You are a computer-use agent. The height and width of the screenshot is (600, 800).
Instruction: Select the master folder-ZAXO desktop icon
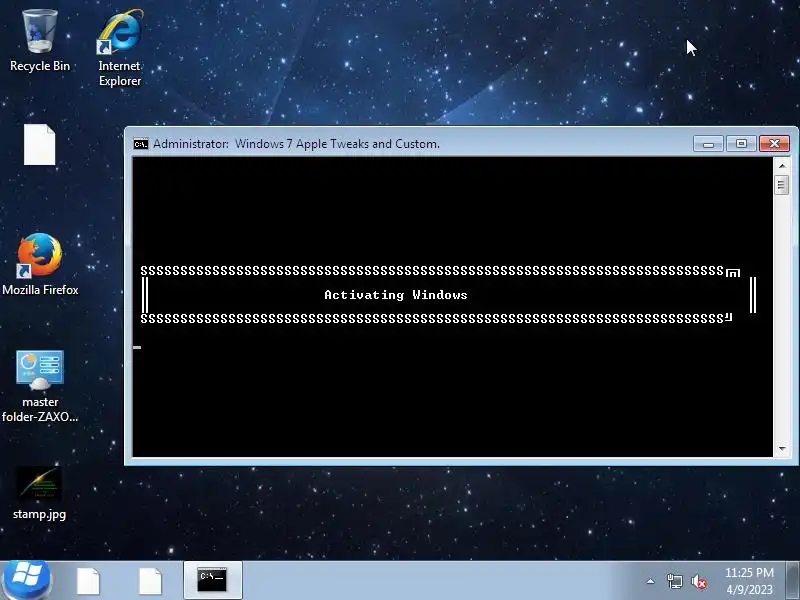[40, 386]
